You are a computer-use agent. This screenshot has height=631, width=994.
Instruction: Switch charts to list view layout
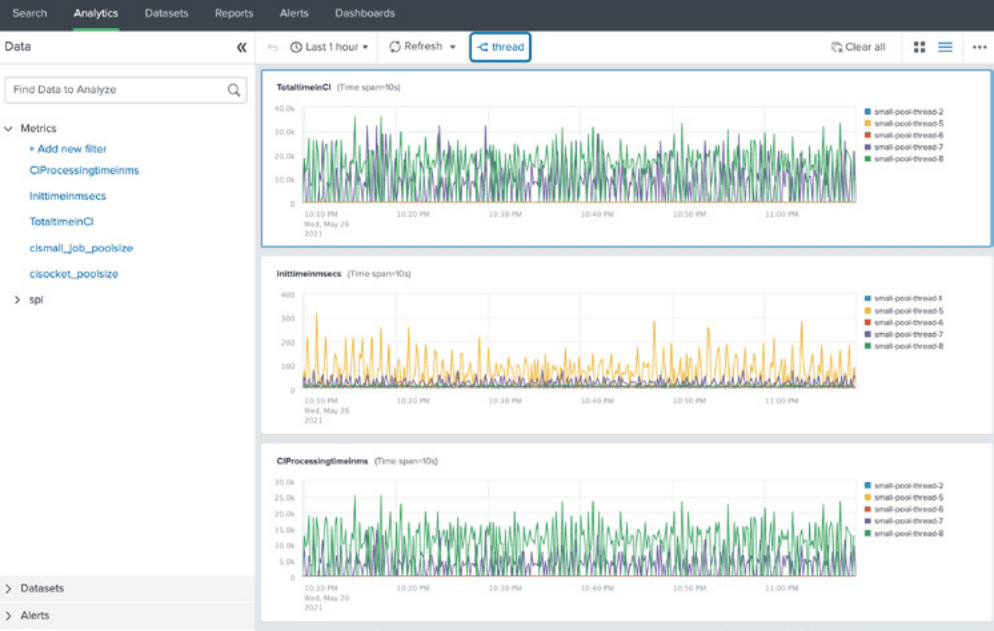pyautogui.click(x=945, y=46)
